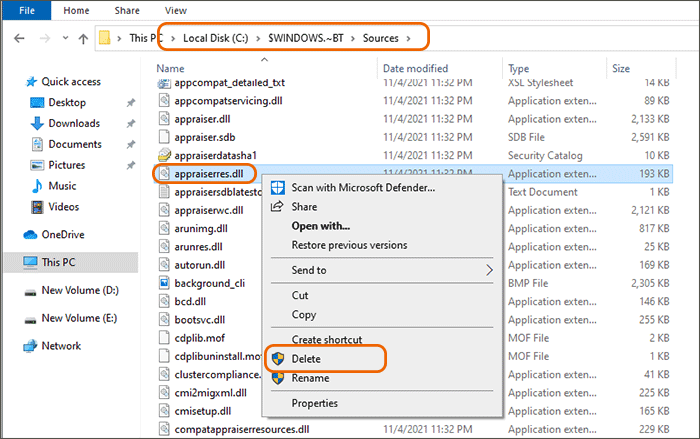Image resolution: width=700 pixels, height=439 pixels.
Task: Switch to the View ribbon tab
Action: click(x=174, y=10)
